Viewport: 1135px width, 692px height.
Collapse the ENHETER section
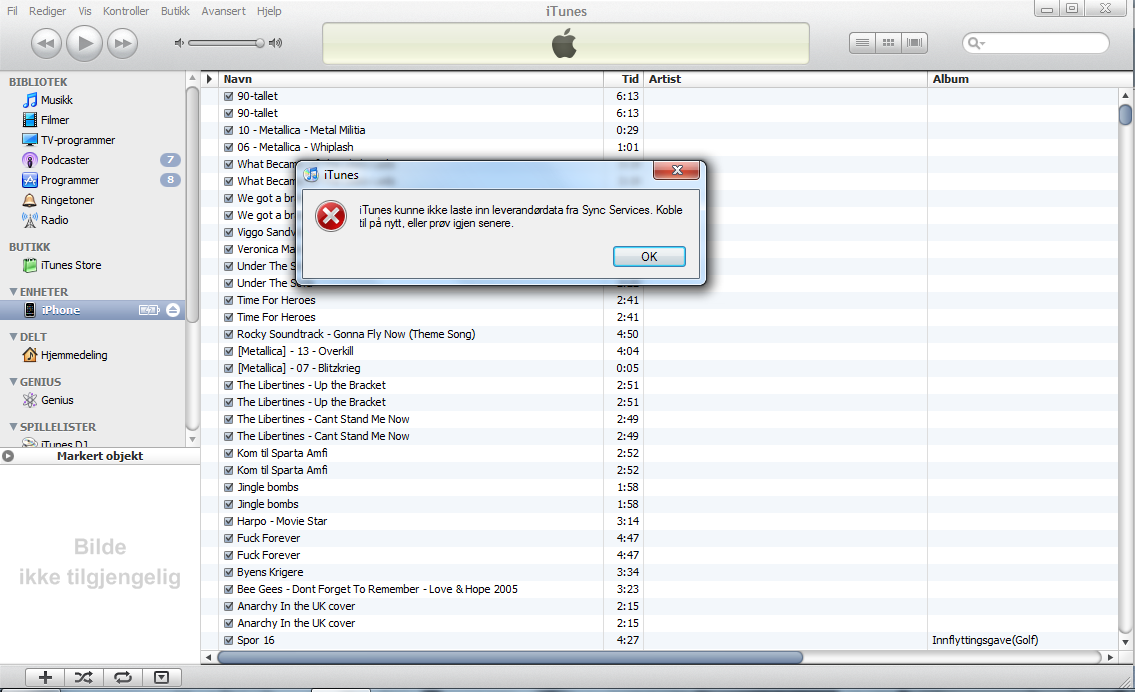coord(13,292)
